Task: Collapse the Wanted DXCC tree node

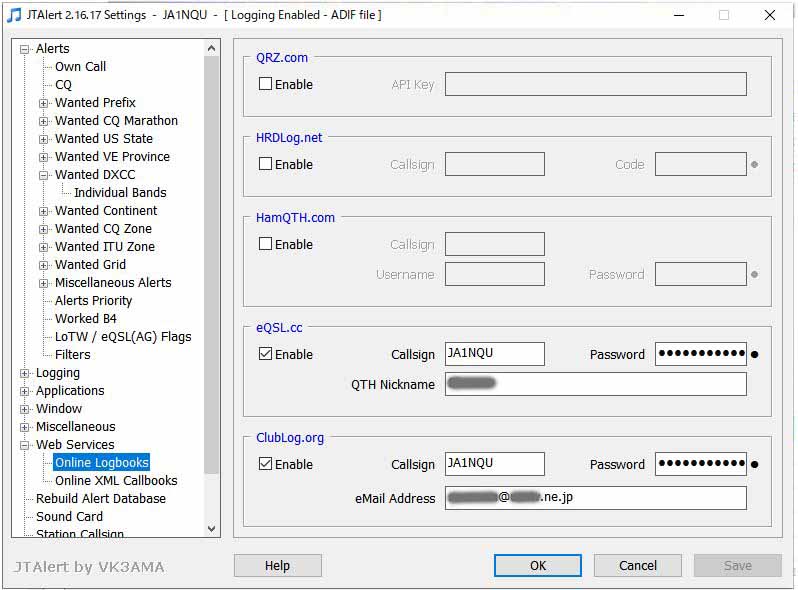Action: [x=44, y=175]
